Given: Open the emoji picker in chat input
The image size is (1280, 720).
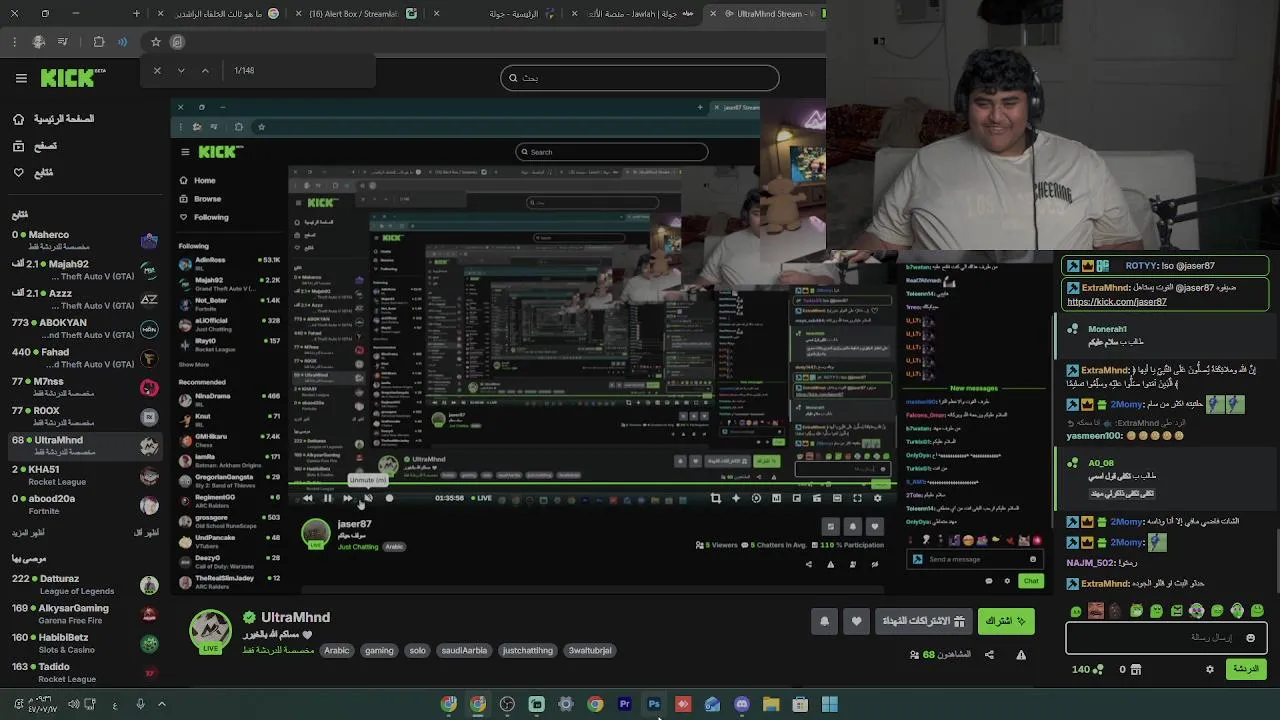Looking at the screenshot, I should click(x=1250, y=638).
